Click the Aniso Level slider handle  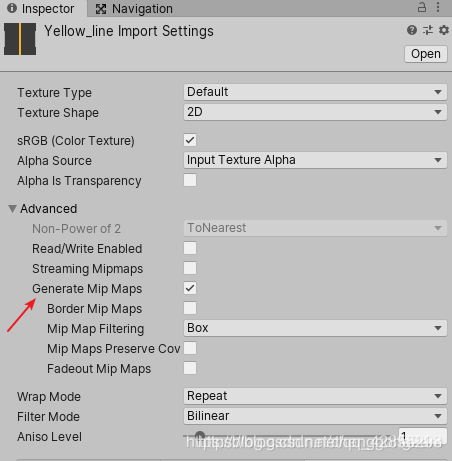coord(200,435)
